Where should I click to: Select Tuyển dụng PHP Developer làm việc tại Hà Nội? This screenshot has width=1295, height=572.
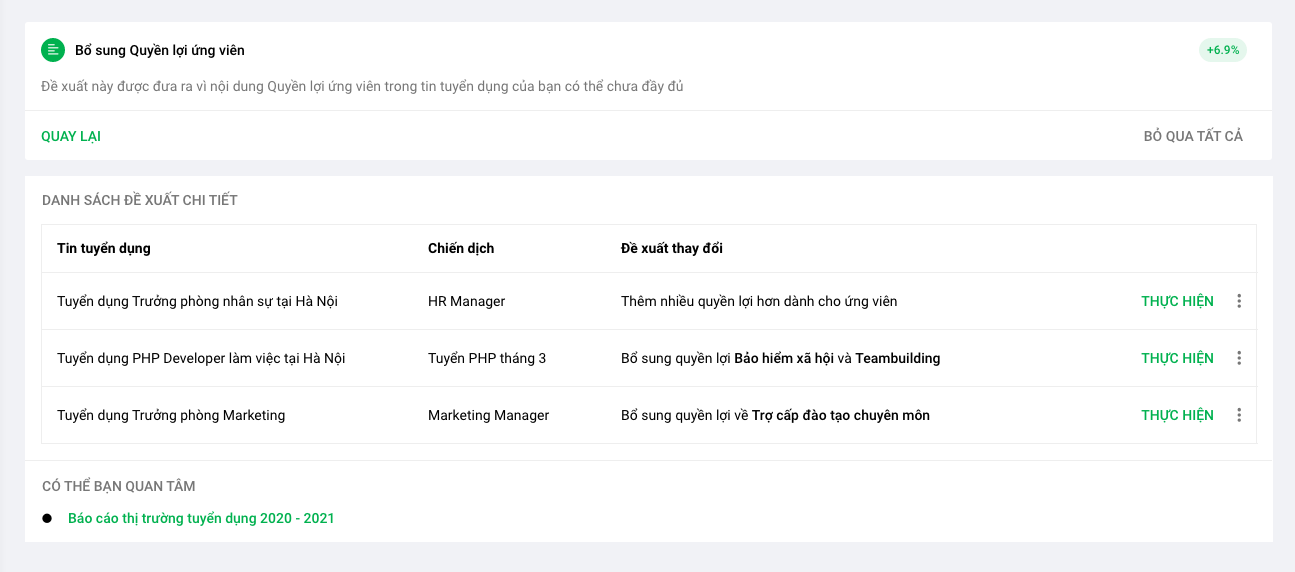click(201, 358)
